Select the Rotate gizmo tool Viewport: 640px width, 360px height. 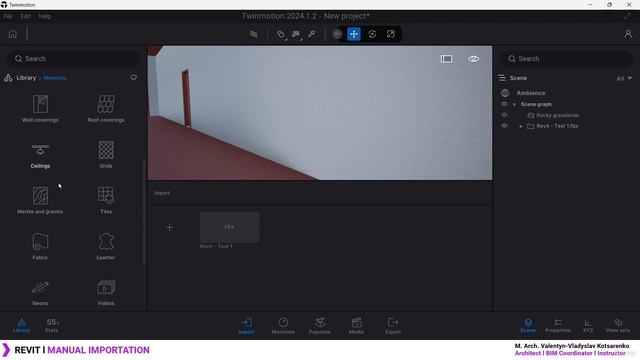click(x=372, y=34)
